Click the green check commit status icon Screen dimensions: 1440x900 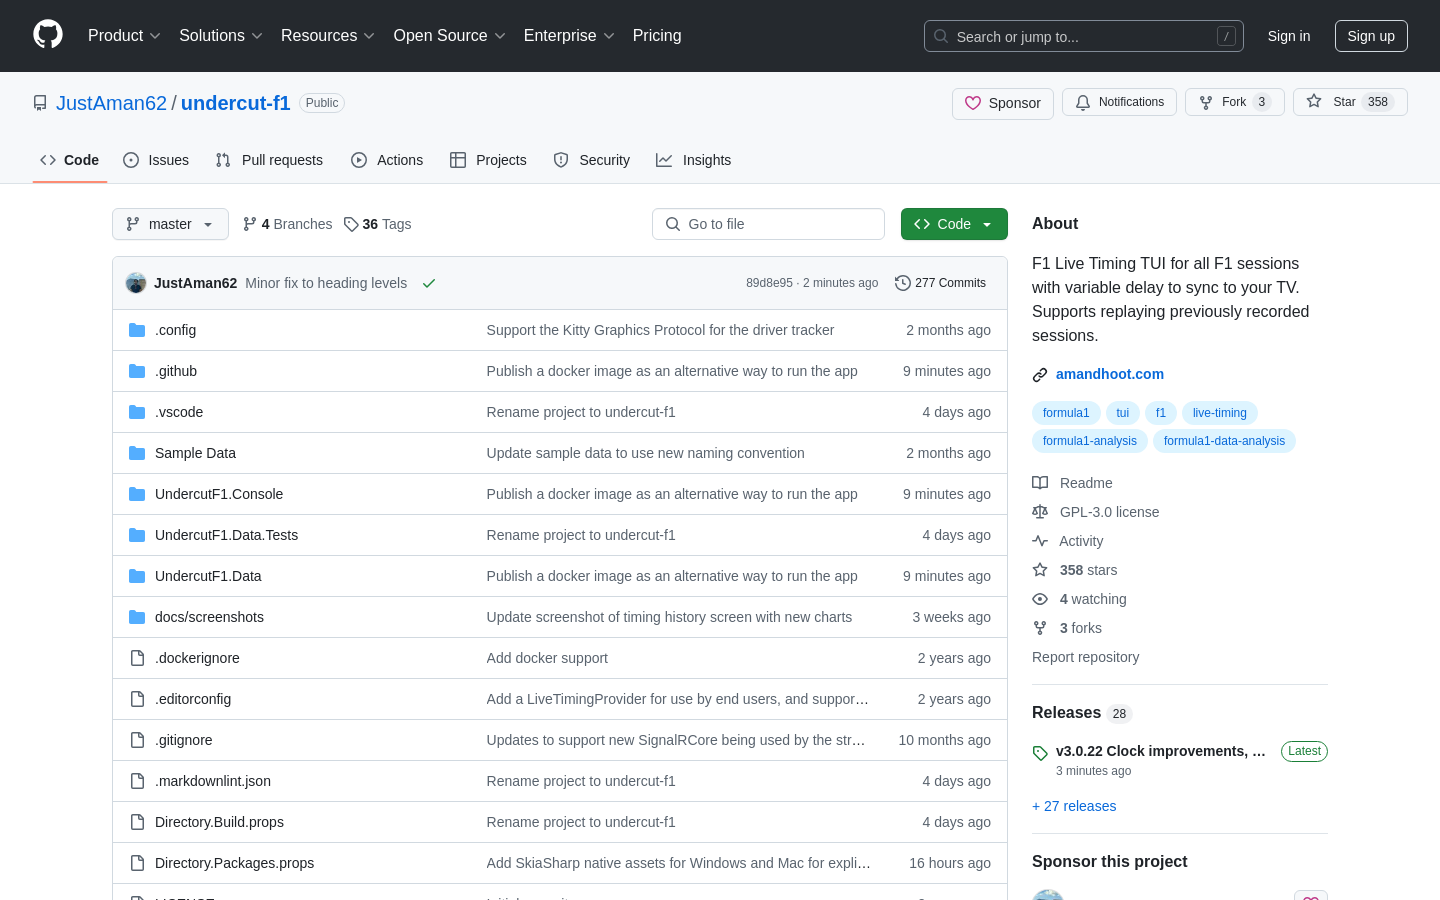[x=429, y=283]
